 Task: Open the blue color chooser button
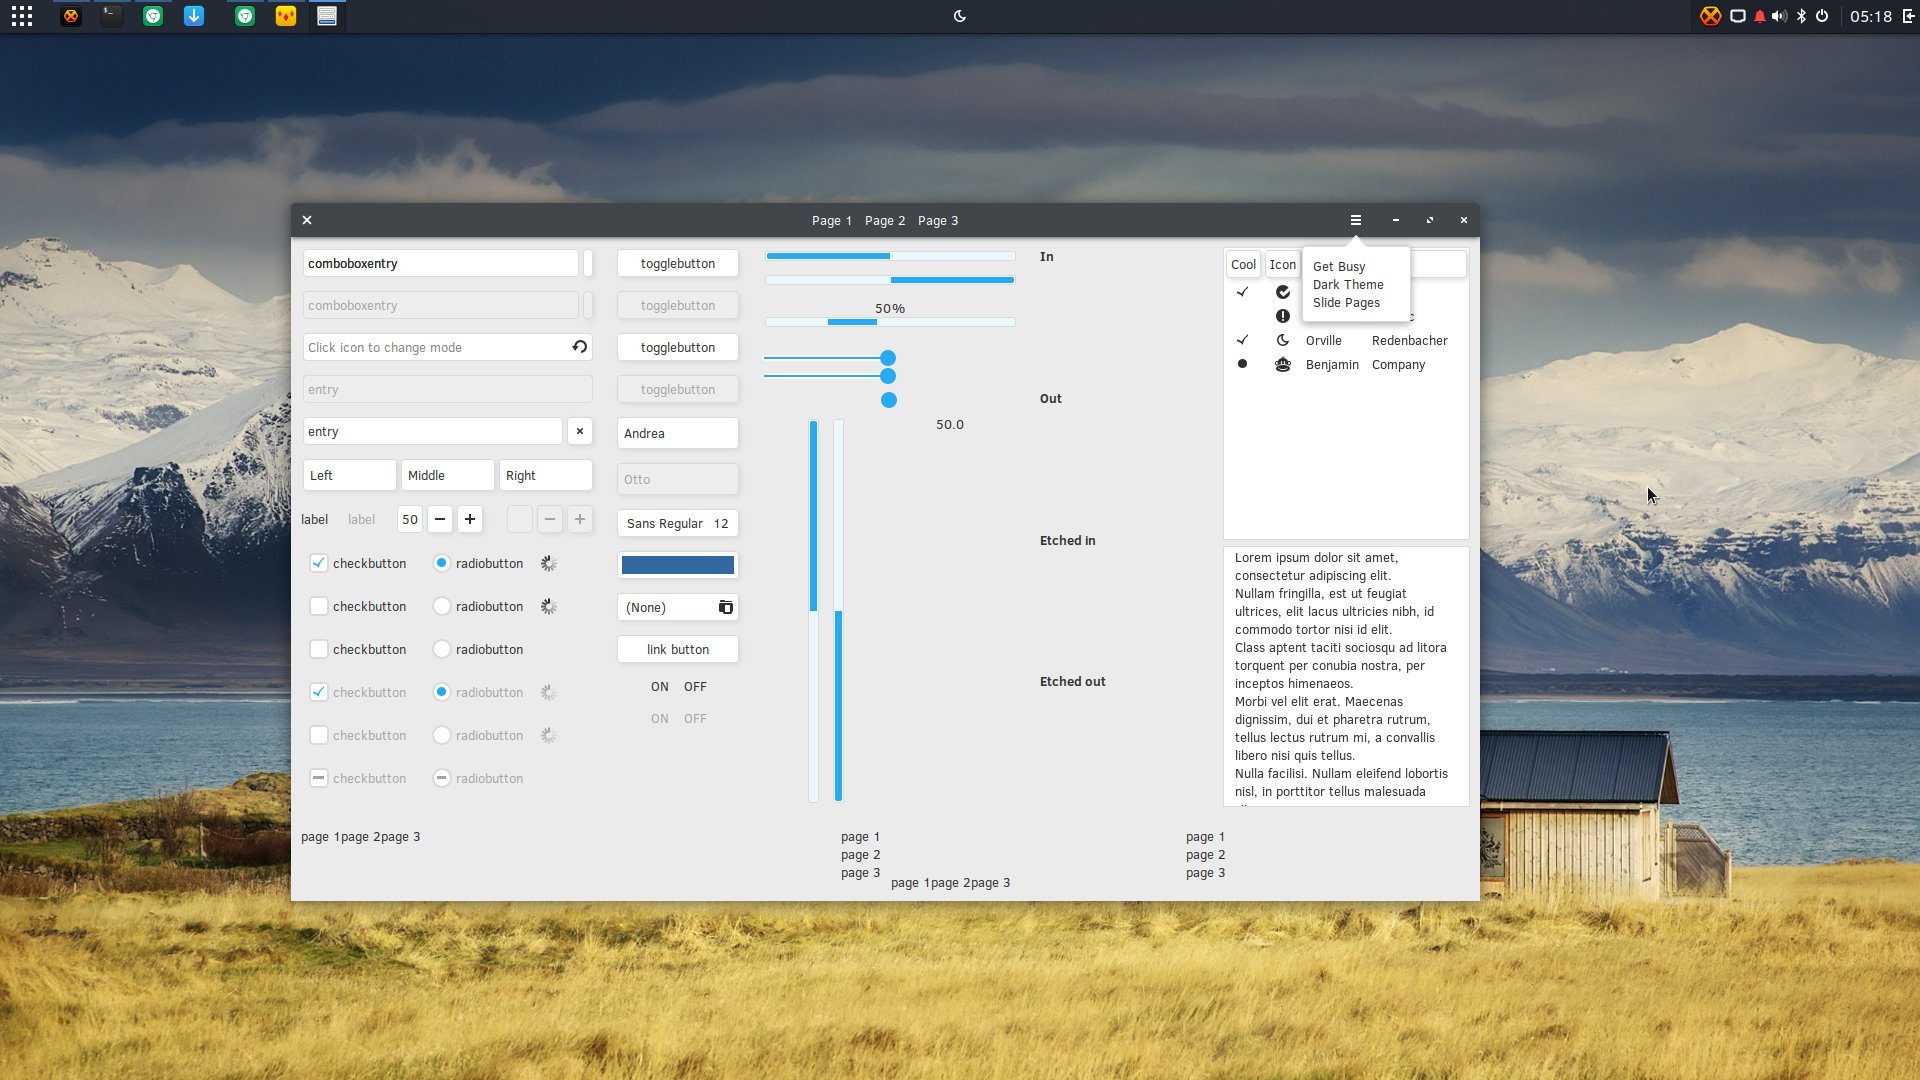[678, 565]
